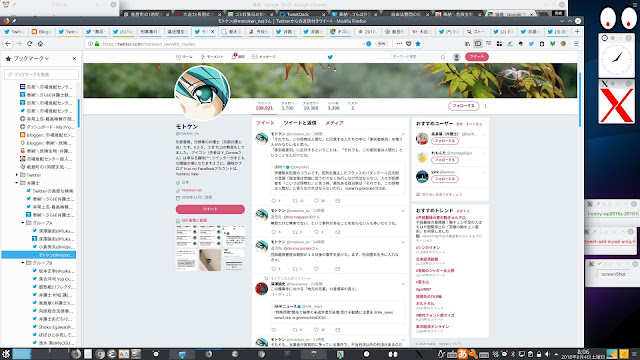Open the Firefox home page icon
The image size is (640, 360).
(40, 44)
